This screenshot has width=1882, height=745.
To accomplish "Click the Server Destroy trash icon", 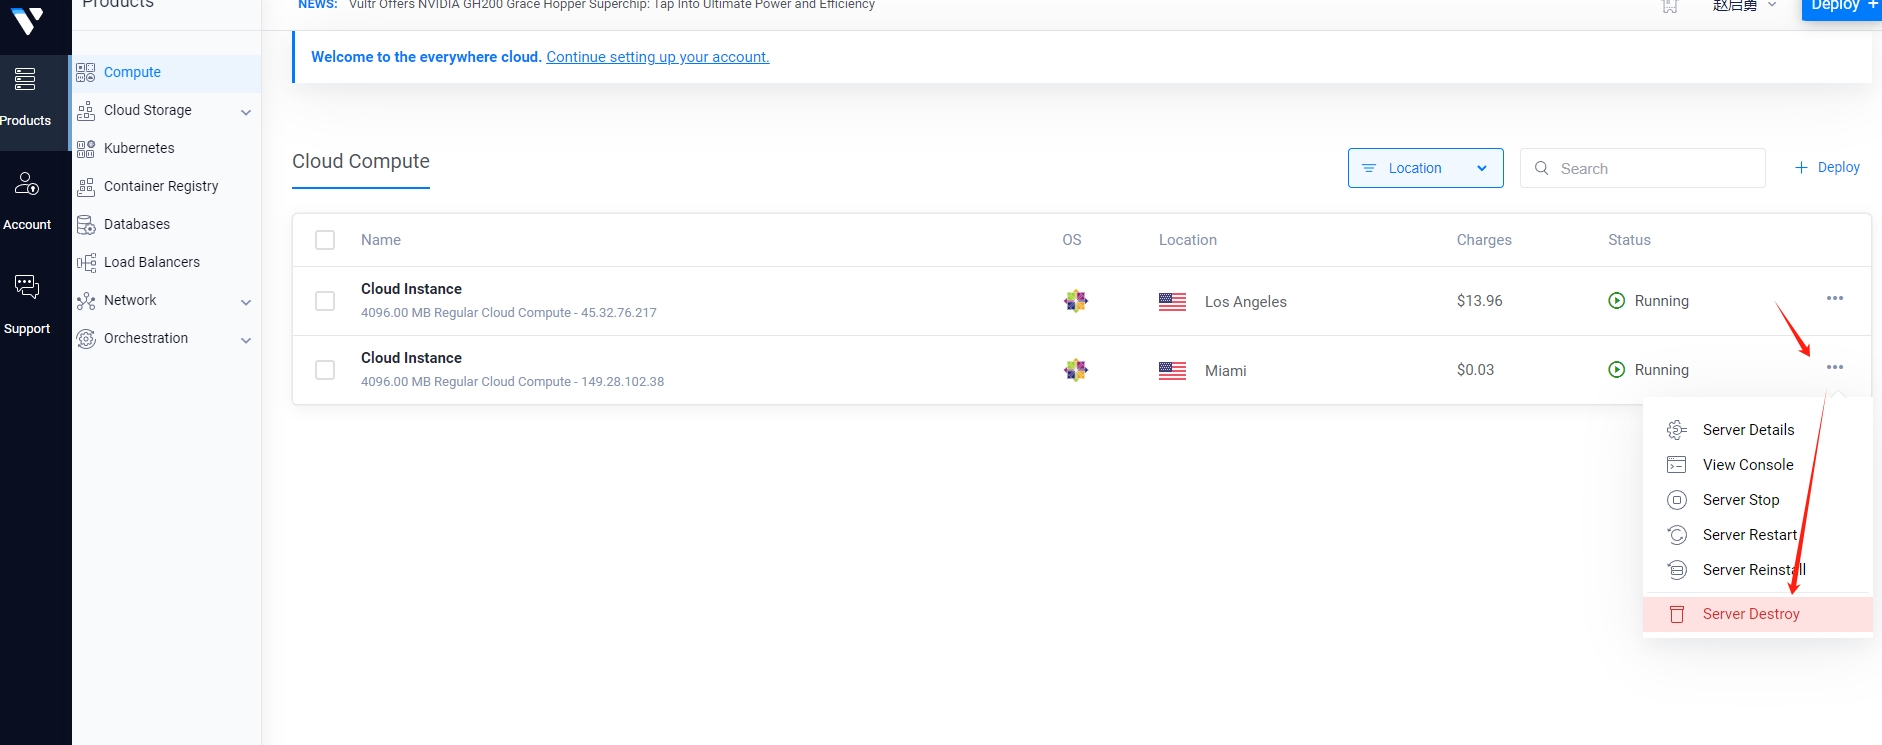I will [1677, 614].
